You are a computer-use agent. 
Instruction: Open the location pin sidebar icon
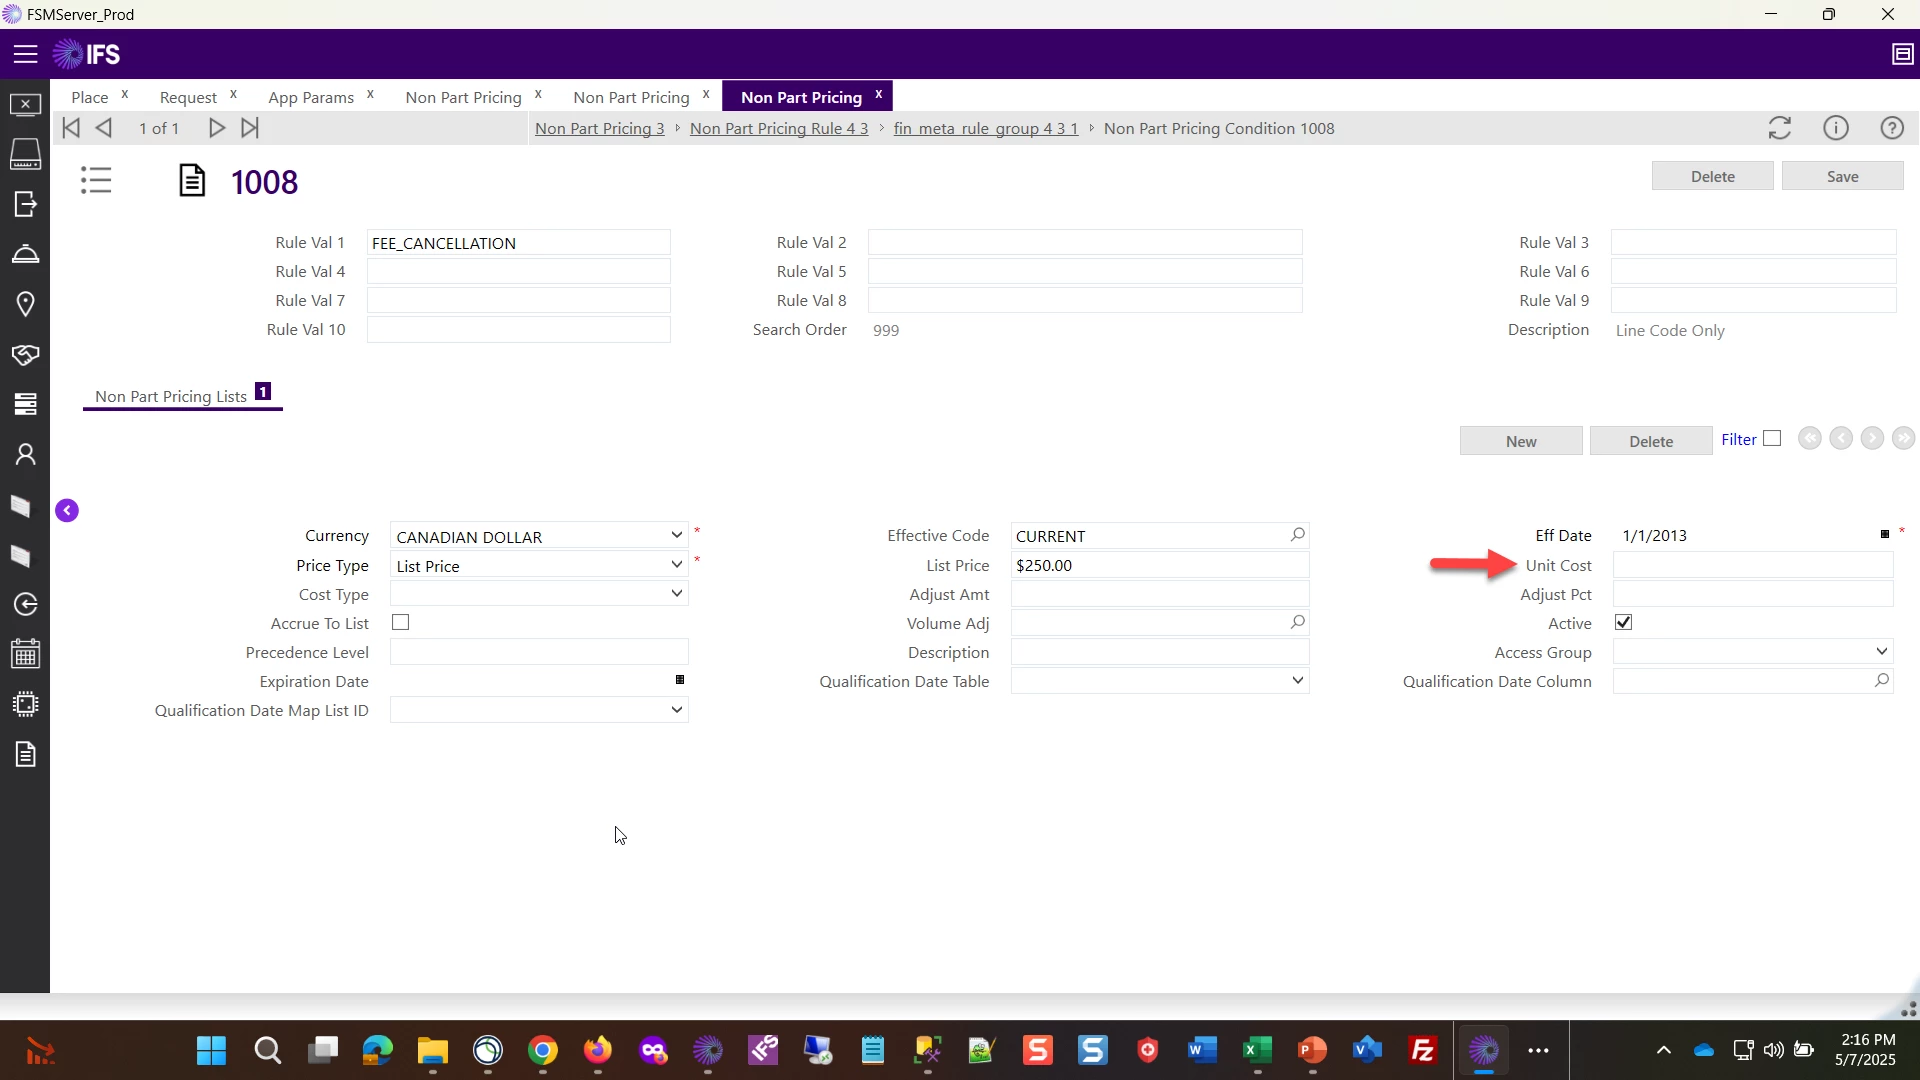[x=25, y=304]
